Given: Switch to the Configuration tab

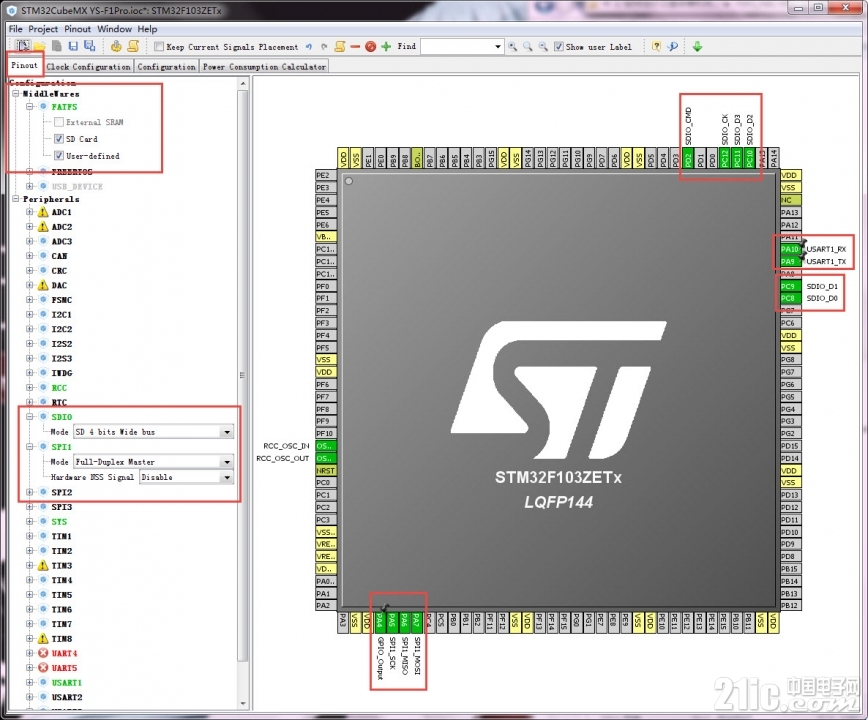Looking at the screenshot, I should 166,66.
